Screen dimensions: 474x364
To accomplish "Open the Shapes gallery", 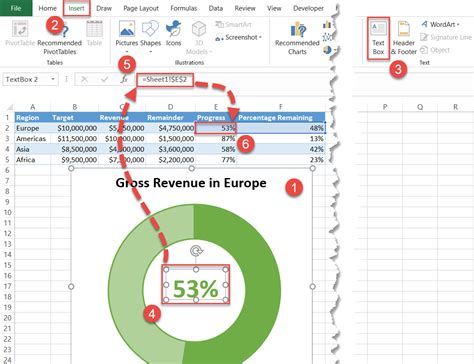I will point(150,37).
